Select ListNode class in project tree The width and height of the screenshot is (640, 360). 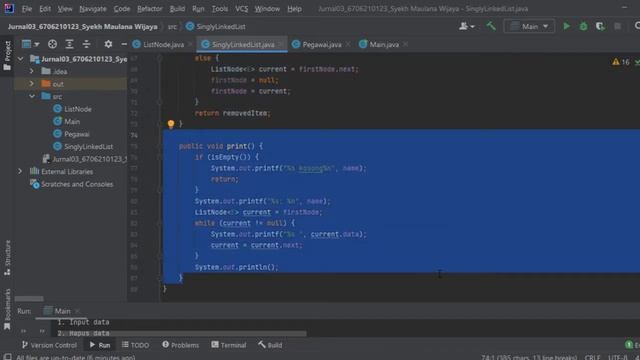pyautogui.click(x=73, y=109)
